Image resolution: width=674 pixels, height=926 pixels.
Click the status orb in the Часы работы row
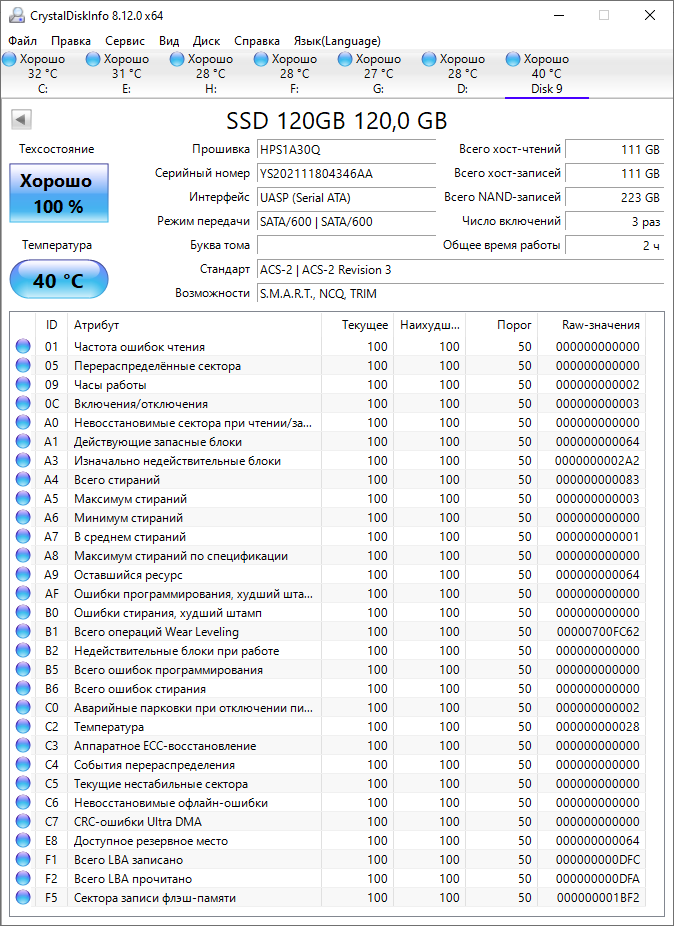coord(23,384)
